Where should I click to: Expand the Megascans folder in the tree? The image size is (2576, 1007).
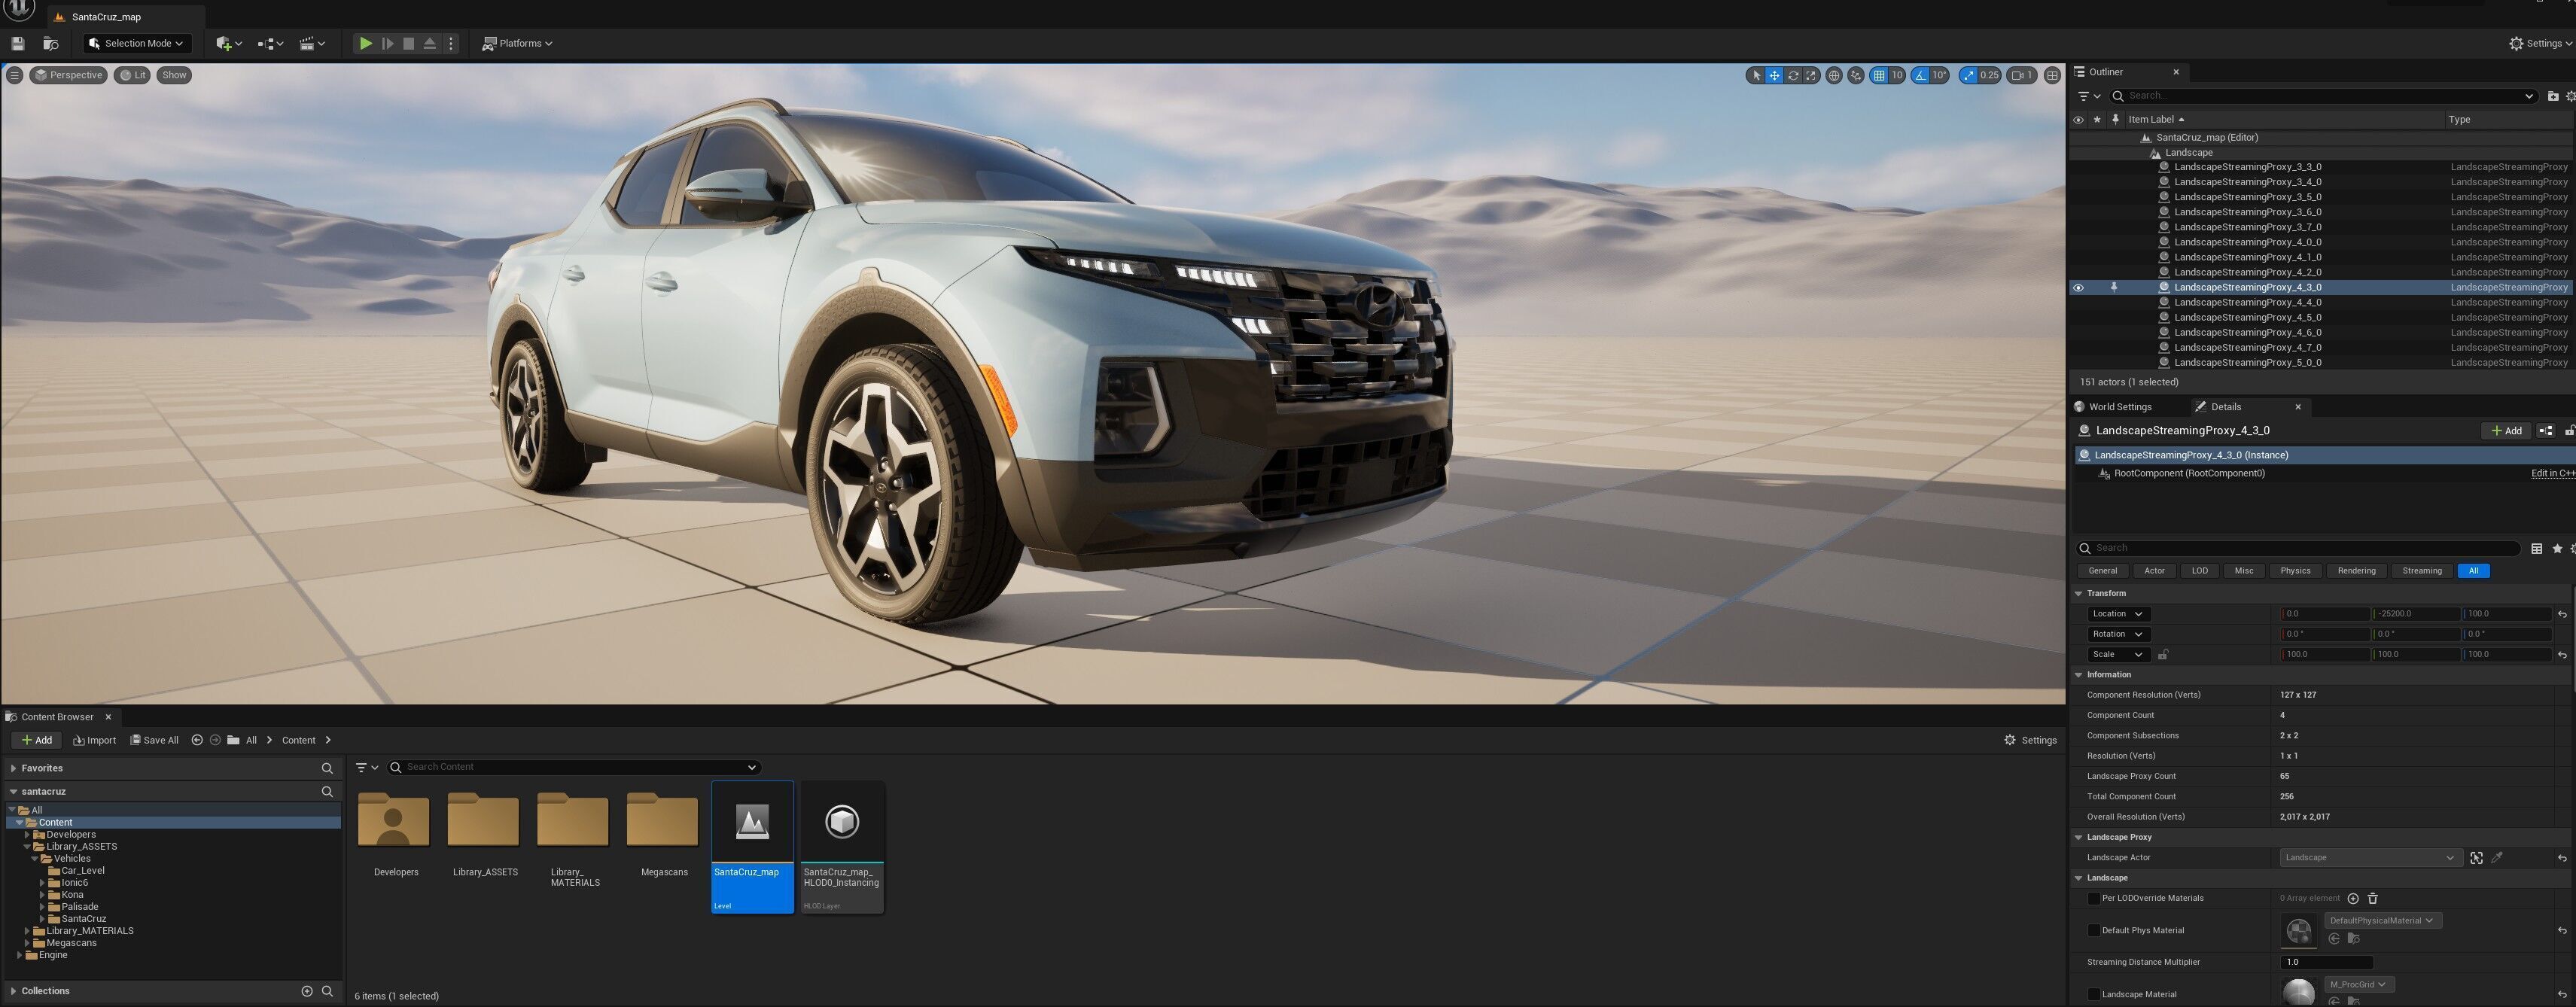coord(28,943)
